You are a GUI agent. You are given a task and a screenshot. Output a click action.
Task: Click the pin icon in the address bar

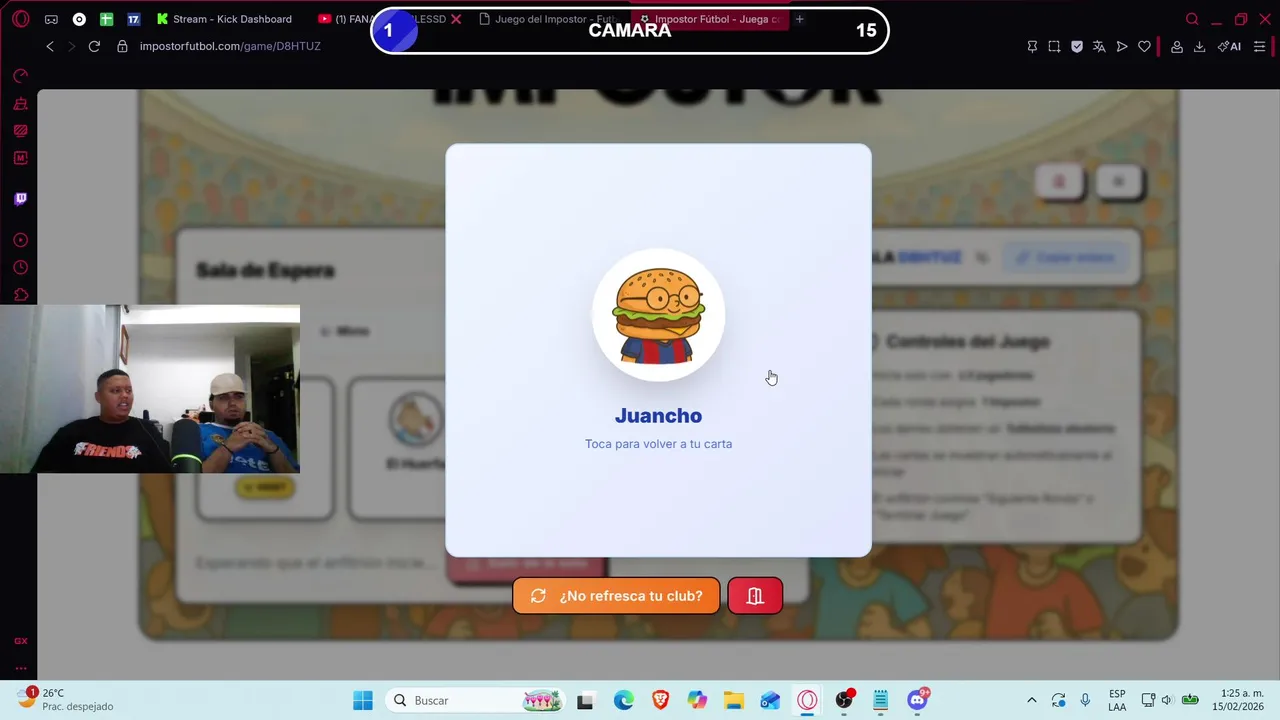click(x=1032, y=46)
